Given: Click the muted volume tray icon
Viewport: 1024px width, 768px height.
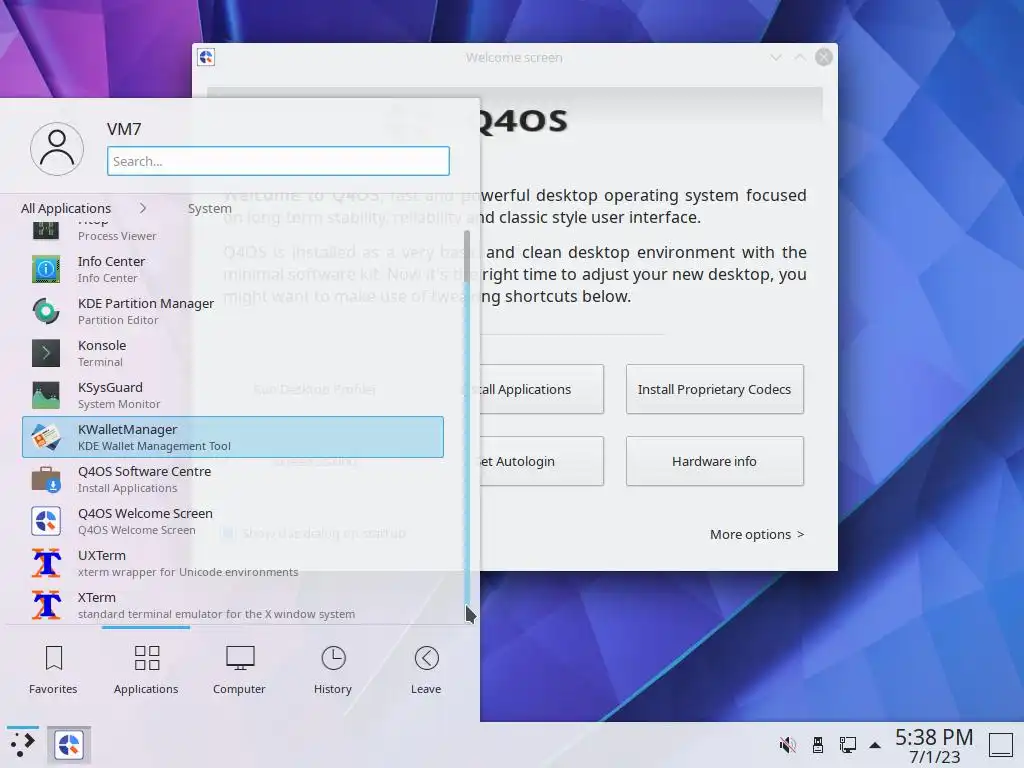Looking at the screenshot, I should click(788, 744).
